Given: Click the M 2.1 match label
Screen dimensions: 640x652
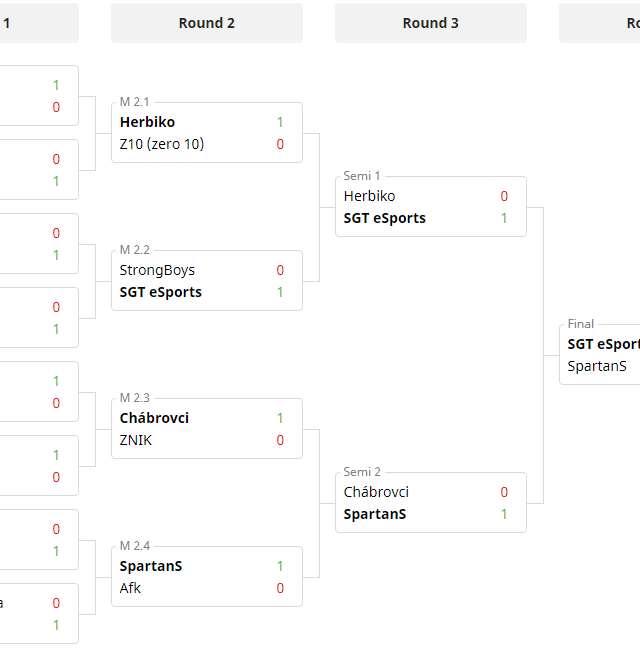Looking at the screenshot, I should pyautogui.click(x=134, y=102).
